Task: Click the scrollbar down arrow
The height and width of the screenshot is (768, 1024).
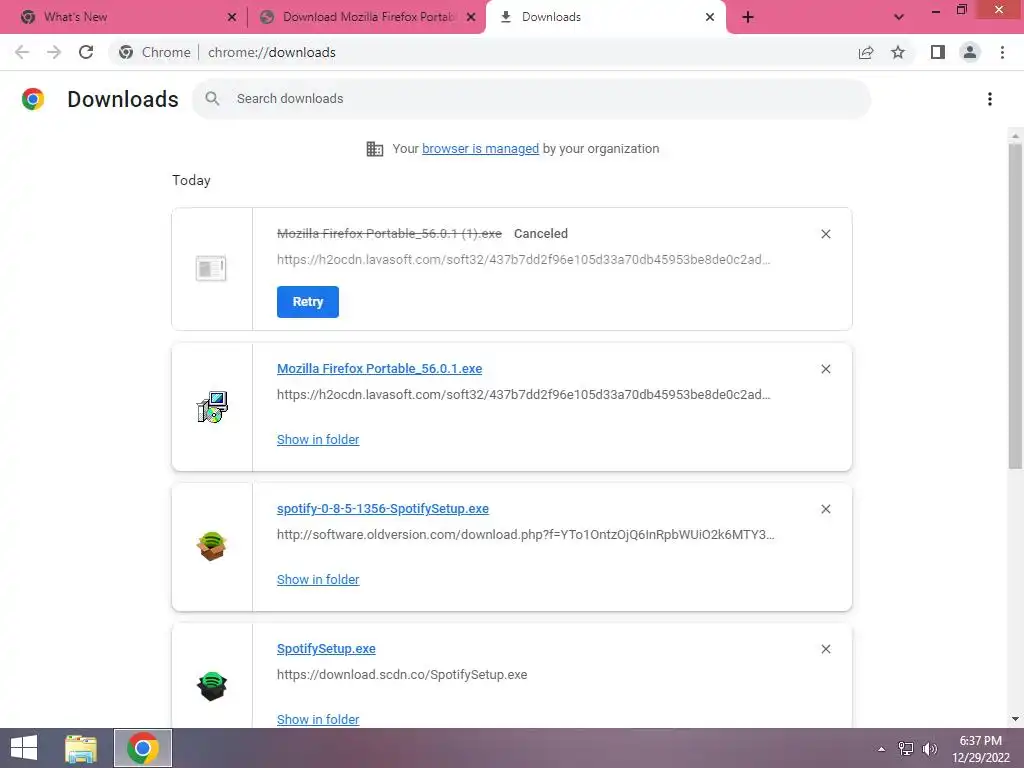Action: [1015, 719]
